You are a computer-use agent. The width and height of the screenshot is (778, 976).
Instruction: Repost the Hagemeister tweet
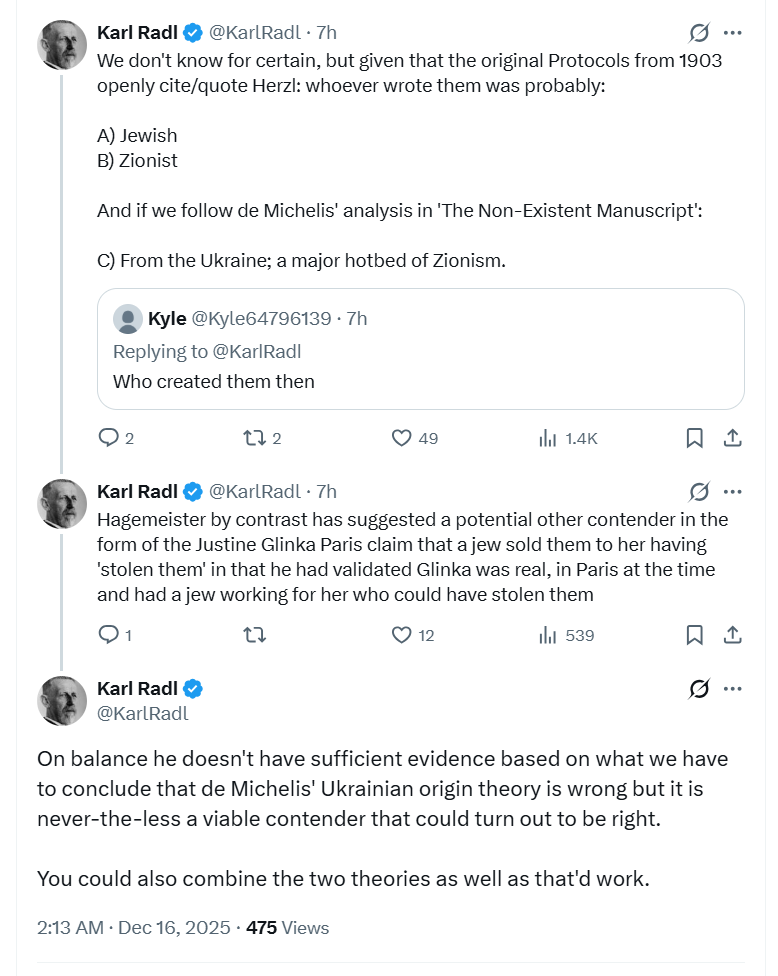(254, 635)
